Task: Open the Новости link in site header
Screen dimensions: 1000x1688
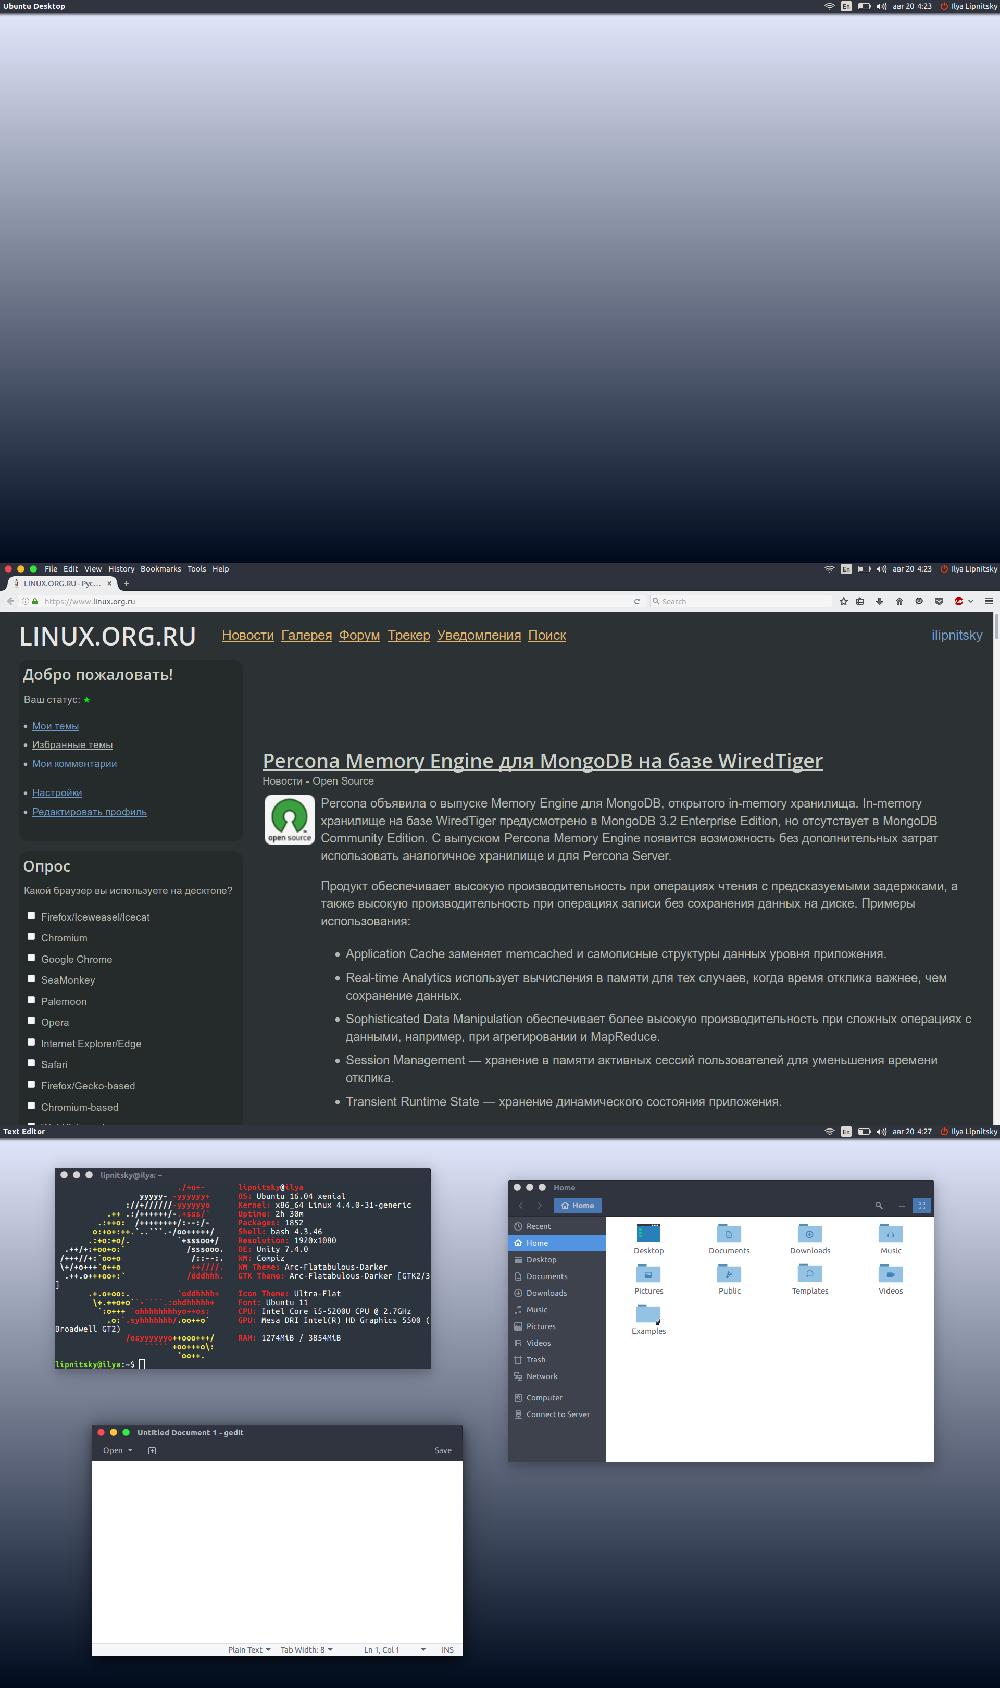Action: pos(248,635)
